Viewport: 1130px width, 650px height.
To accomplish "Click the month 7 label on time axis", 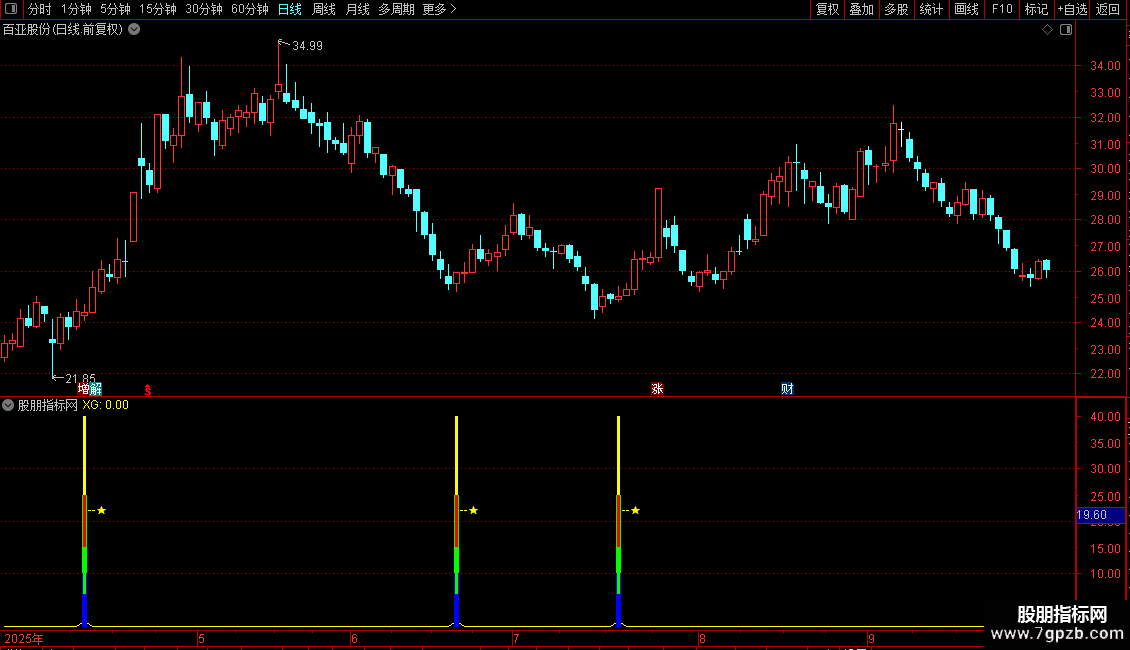I will (516, 639).
